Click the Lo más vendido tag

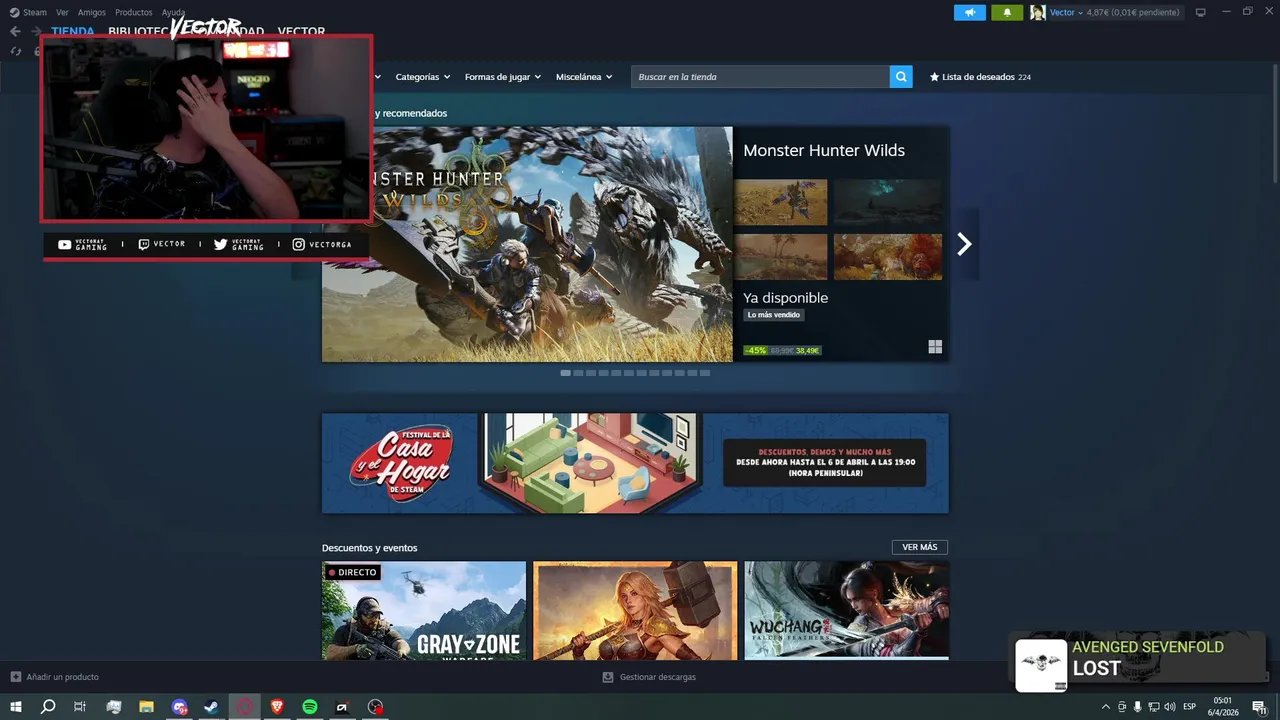(x=774, y=315)
